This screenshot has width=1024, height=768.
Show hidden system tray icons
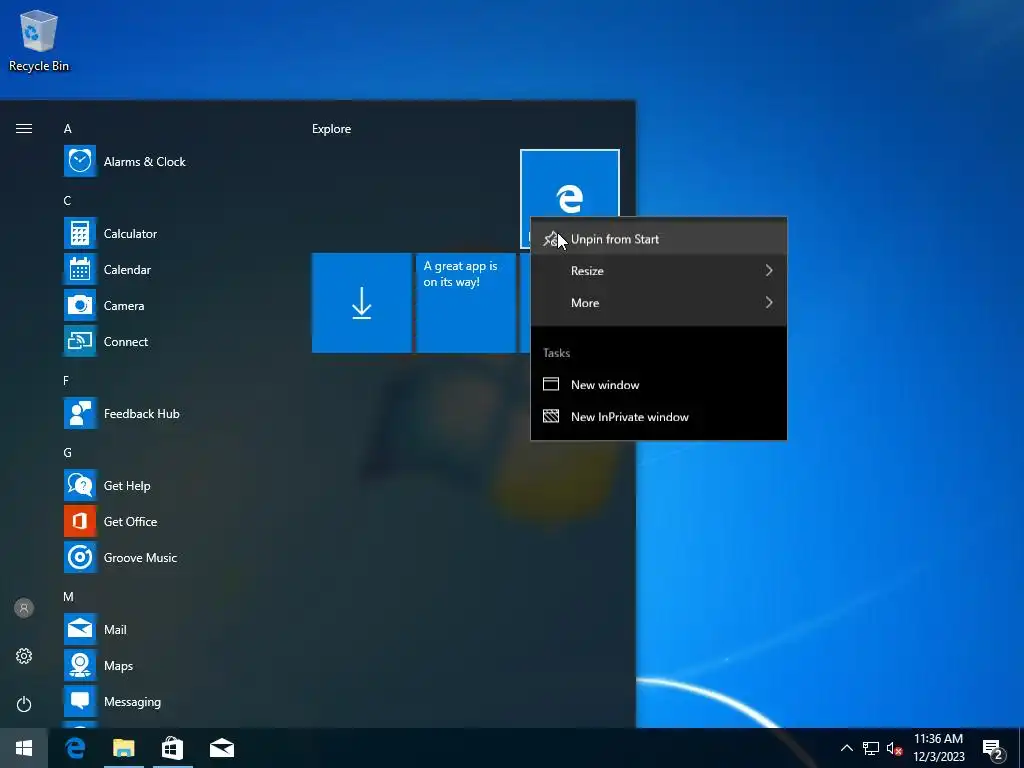846,748
